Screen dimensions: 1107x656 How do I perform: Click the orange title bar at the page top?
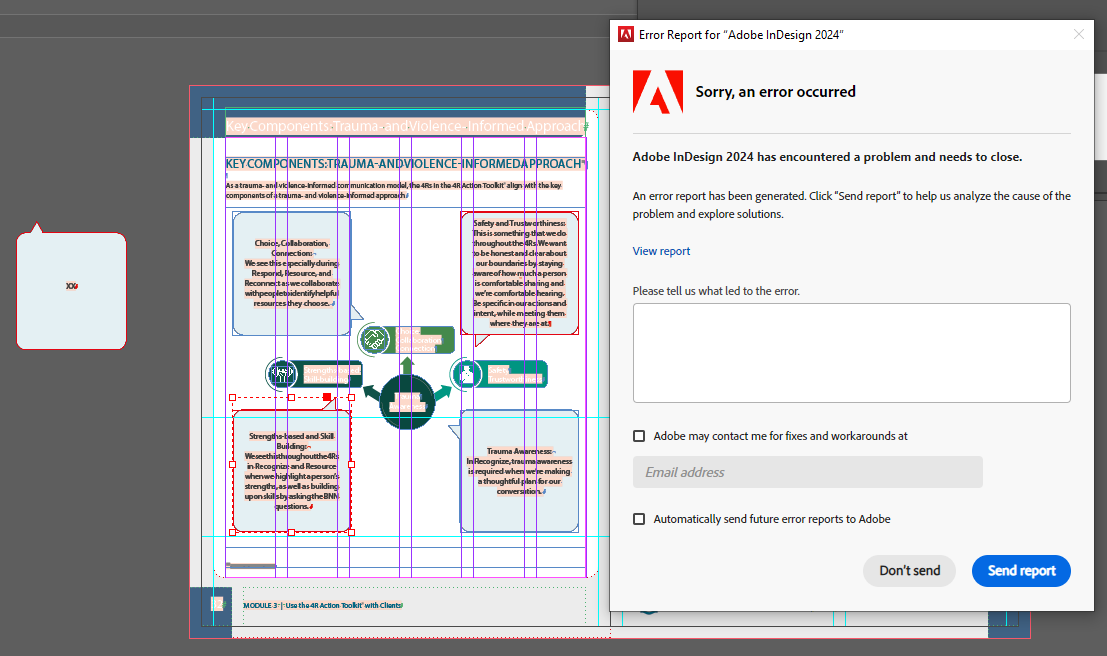coord(400,126)
